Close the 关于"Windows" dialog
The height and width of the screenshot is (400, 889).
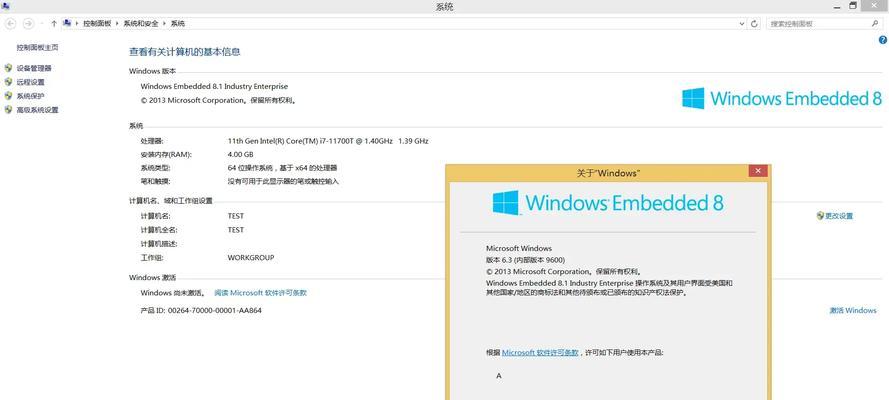[x=758, y=171]
